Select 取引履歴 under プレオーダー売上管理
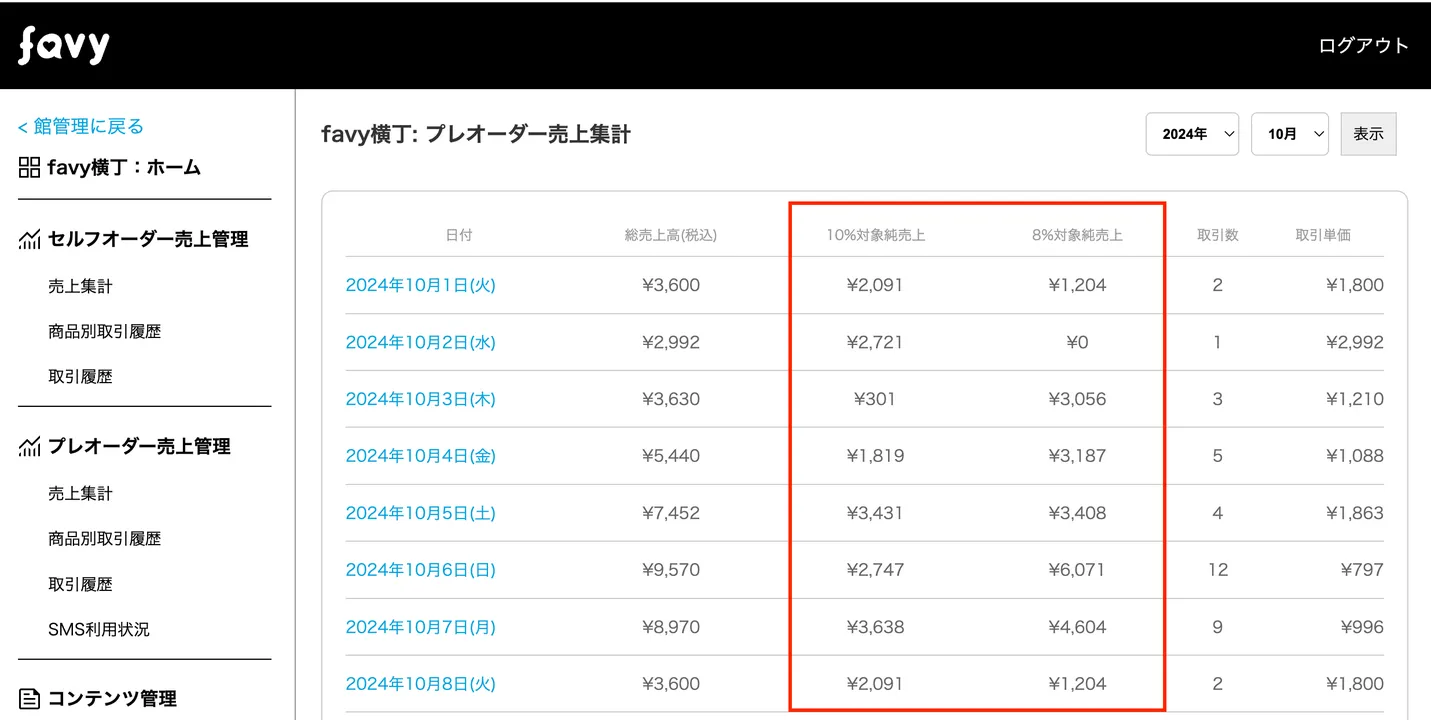 coord(80,583)
